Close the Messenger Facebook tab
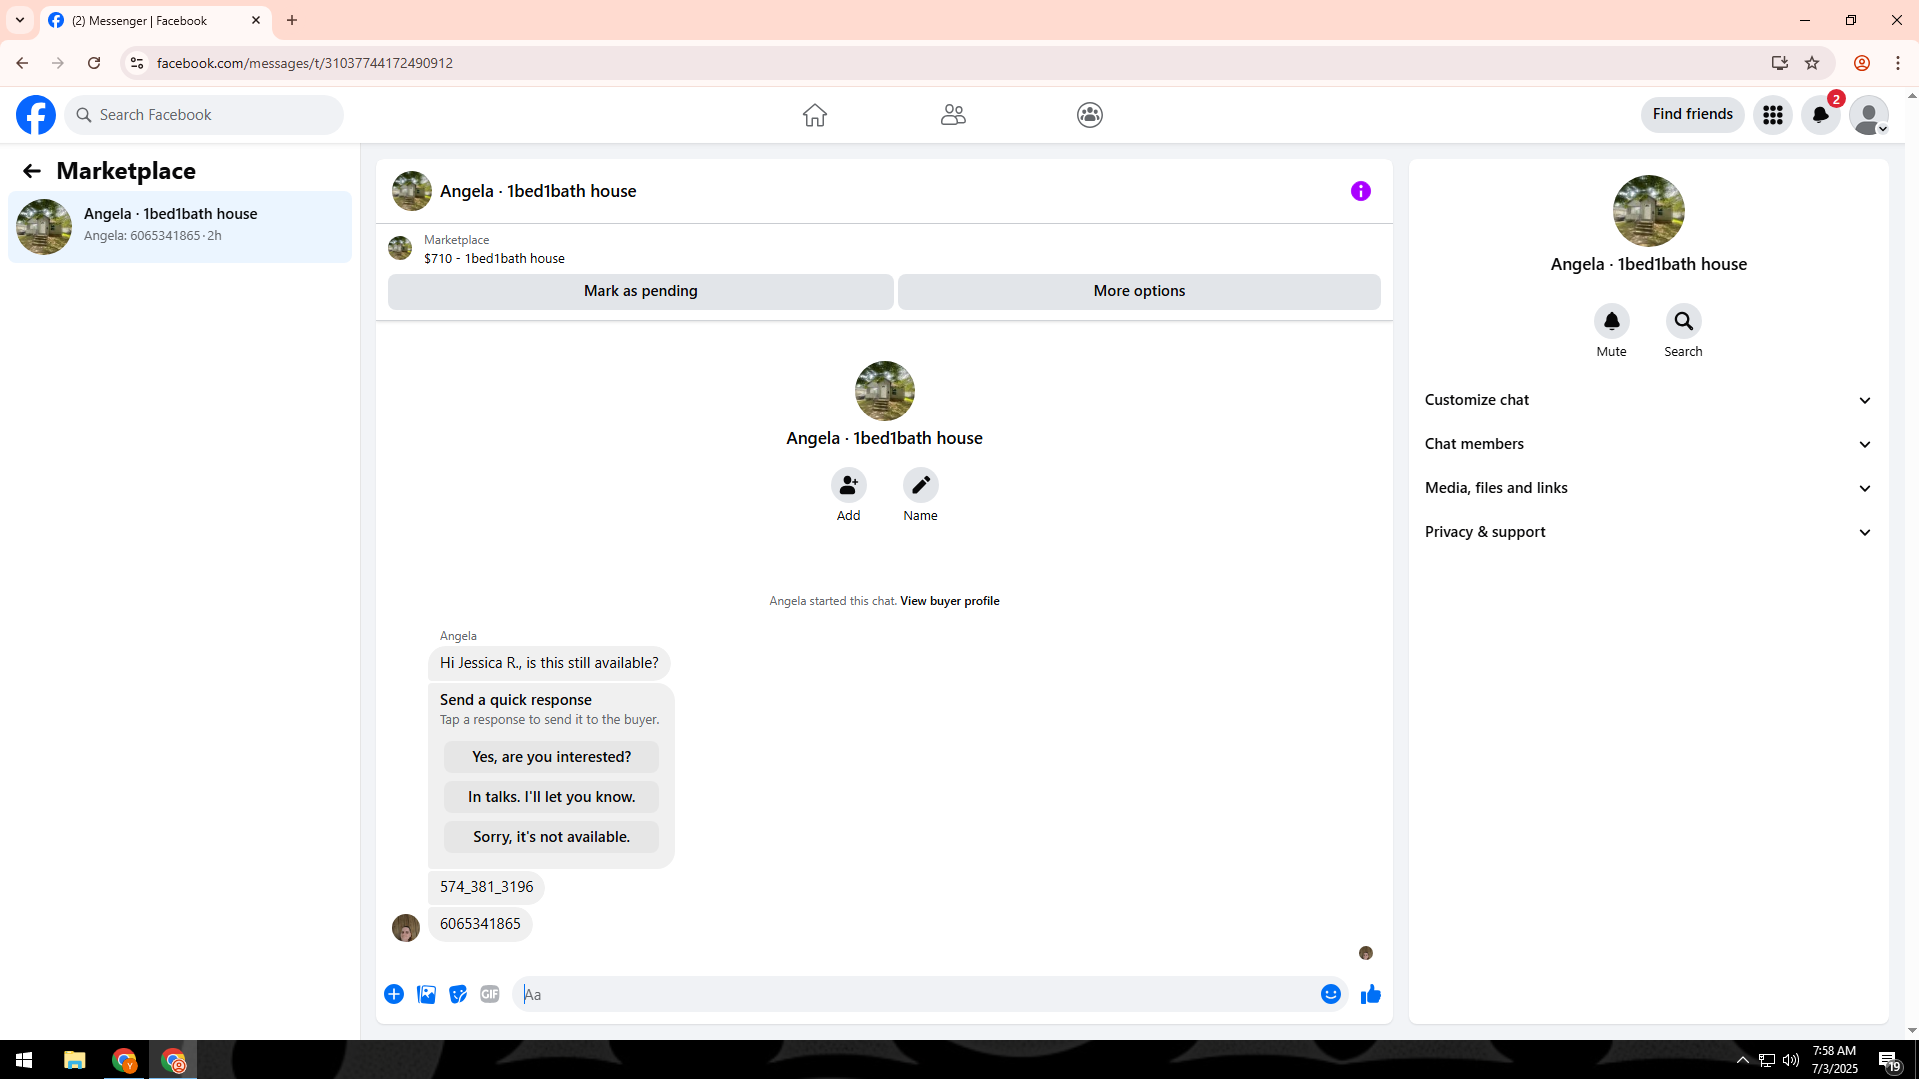 [x=256, y=20]
